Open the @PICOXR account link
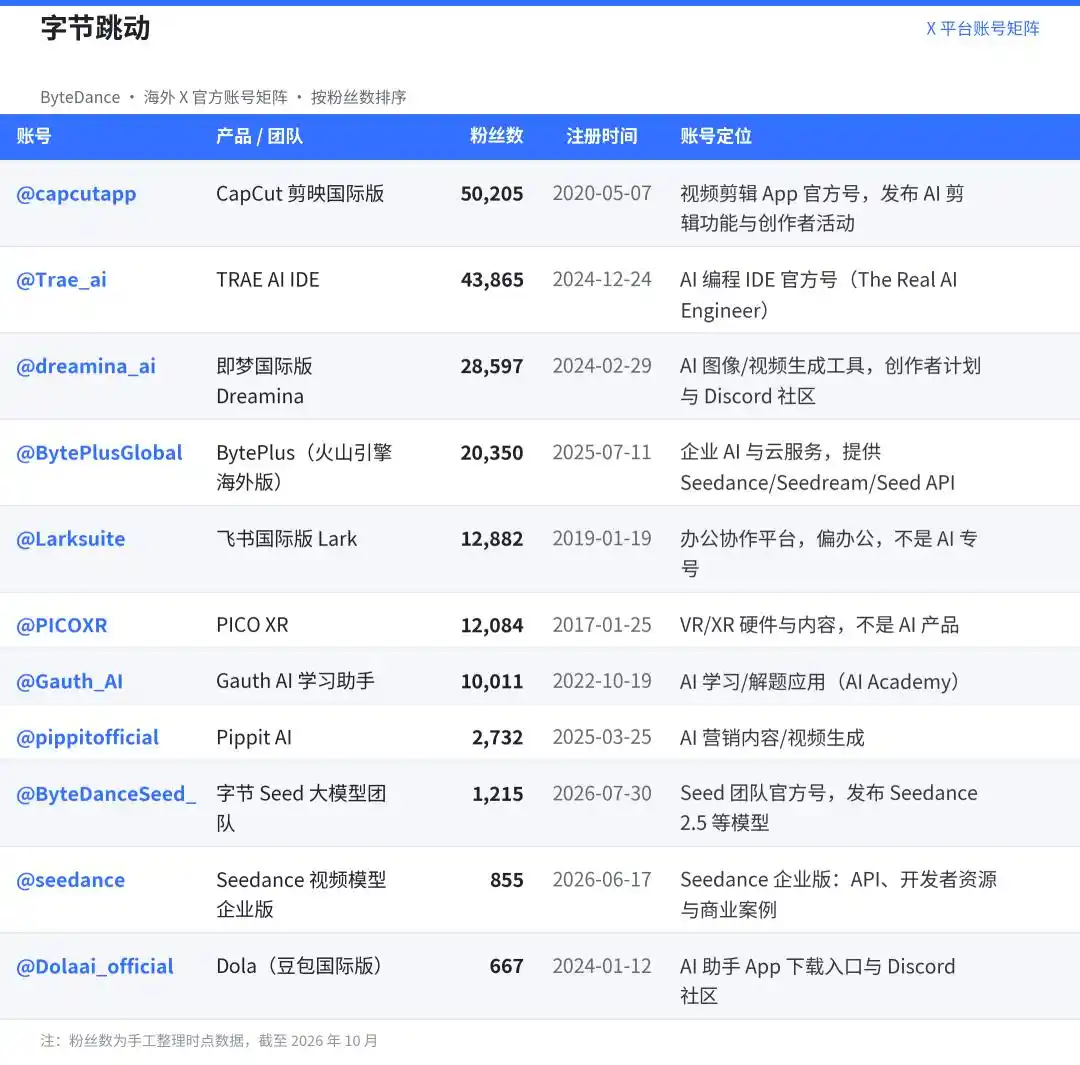Screen dimensions: 1080x1065 point(62,625)
